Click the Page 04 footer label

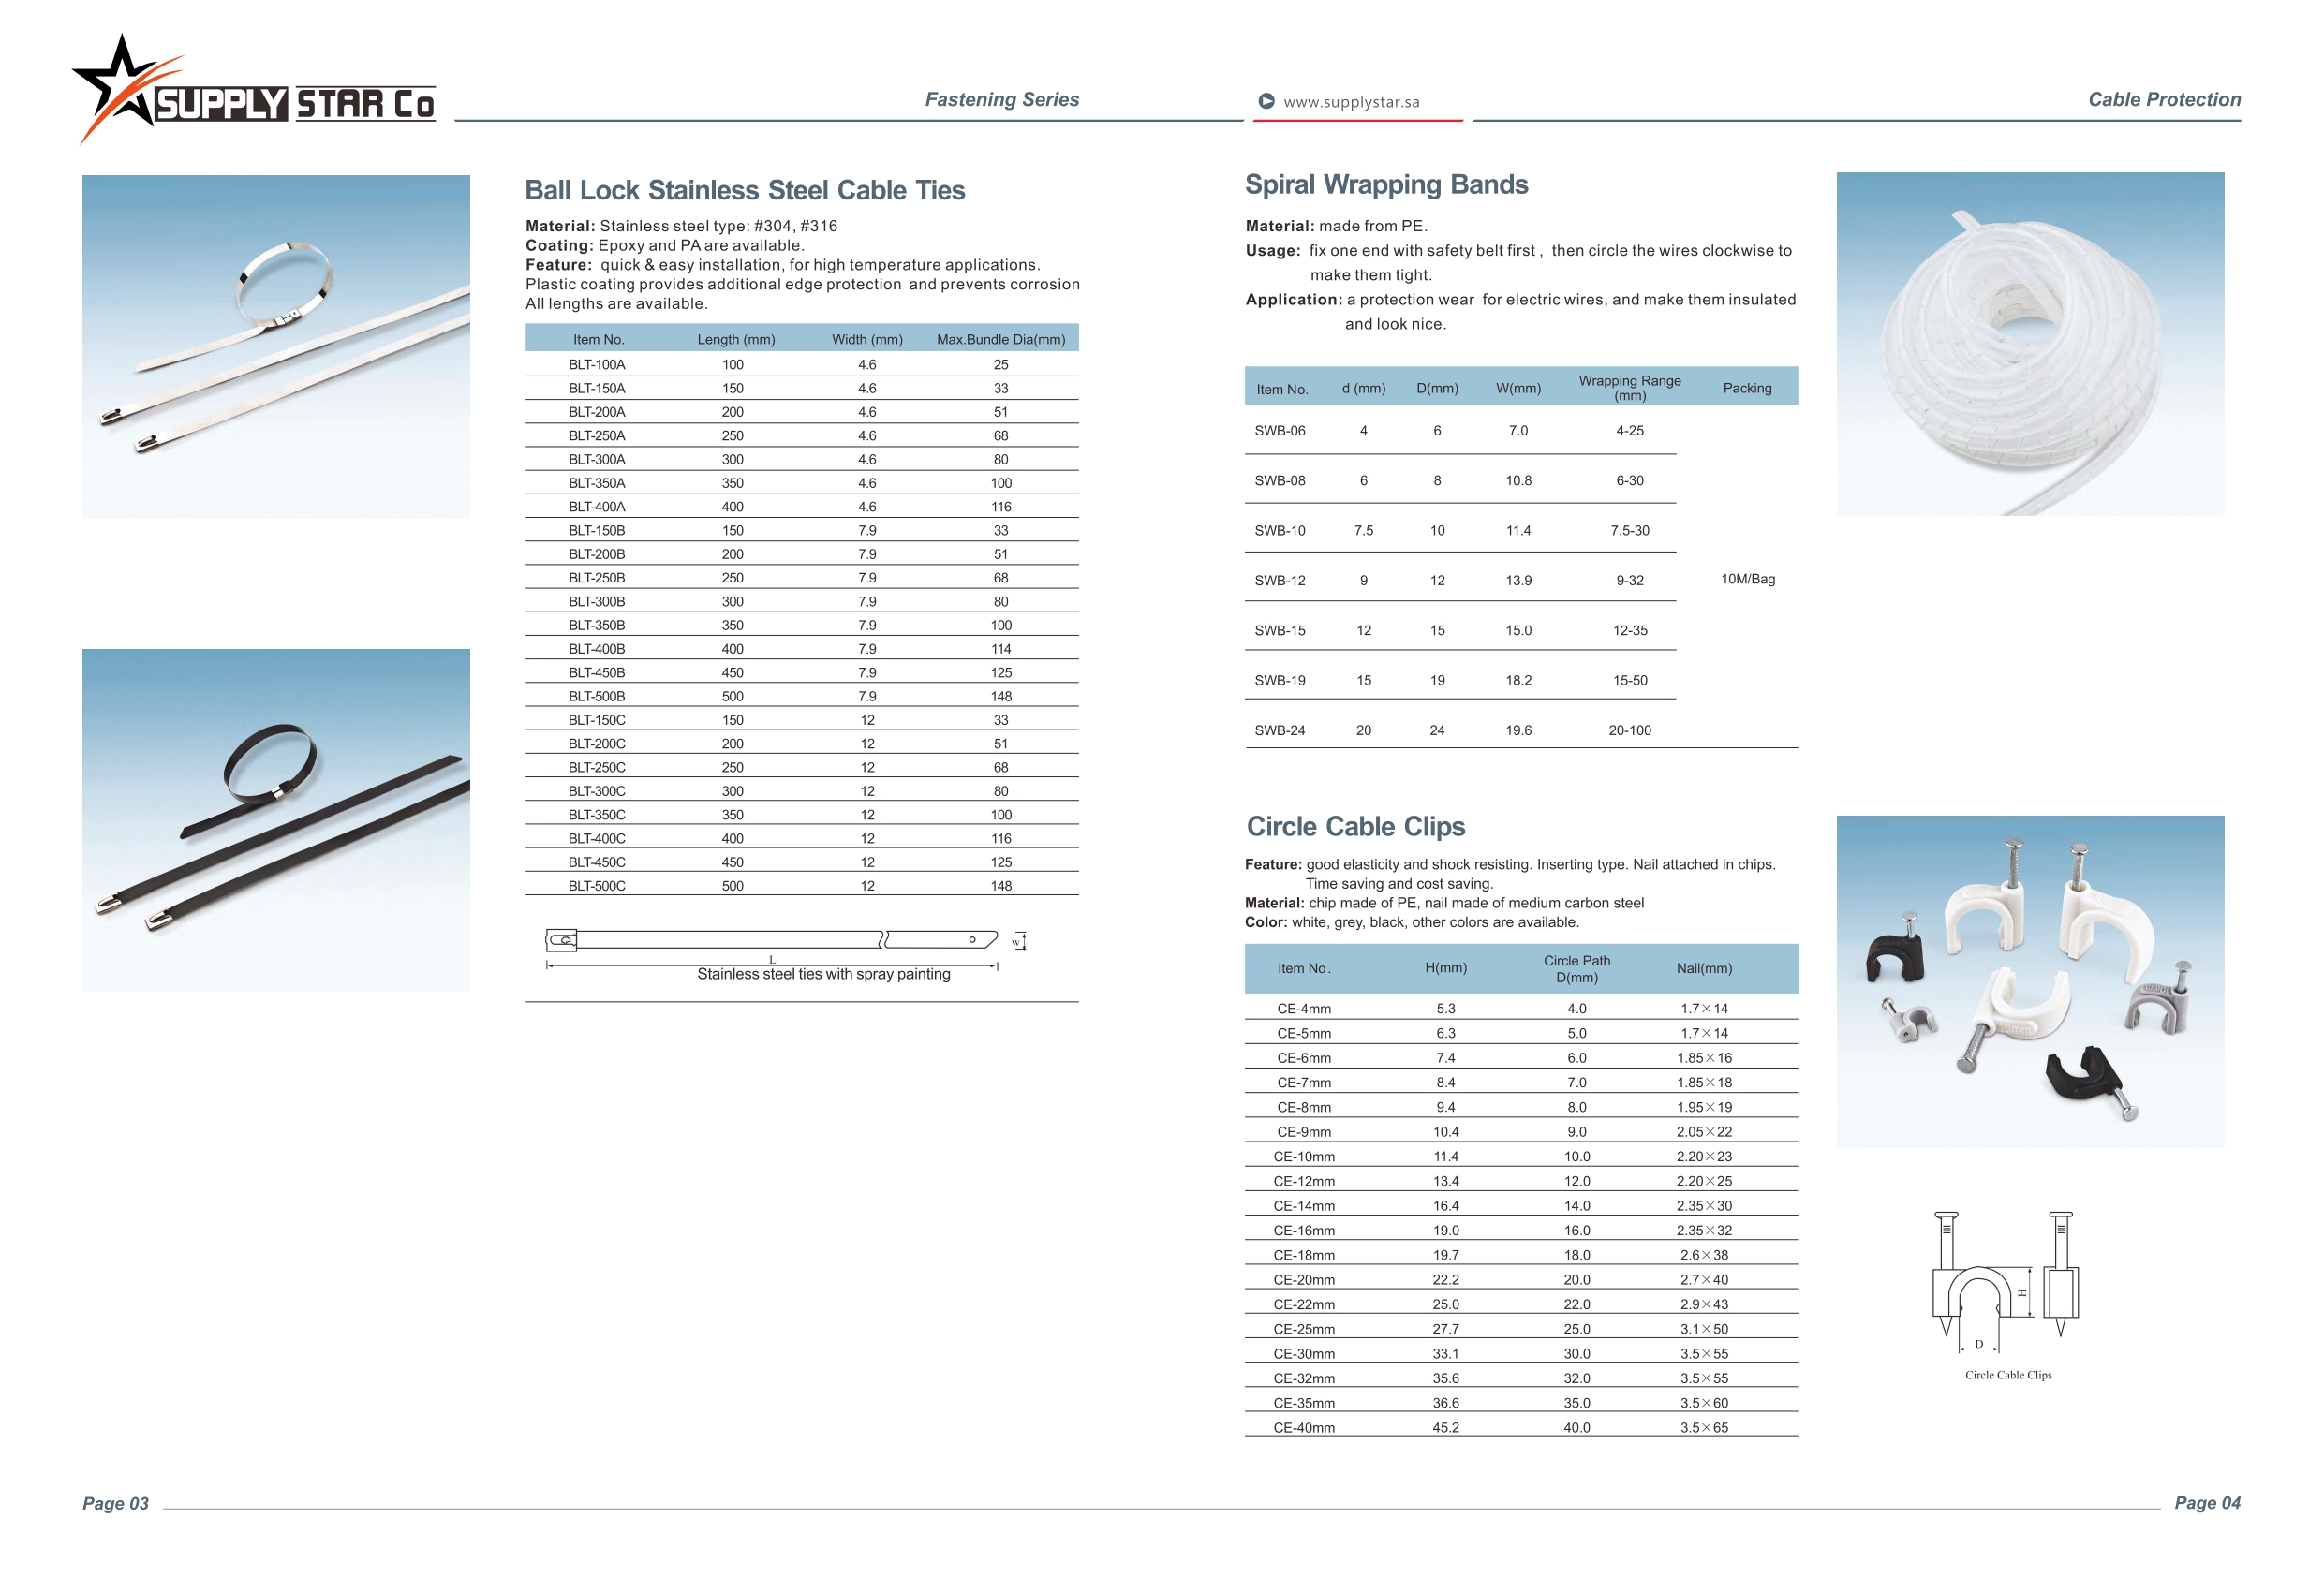click(x=2207, y=1503)
